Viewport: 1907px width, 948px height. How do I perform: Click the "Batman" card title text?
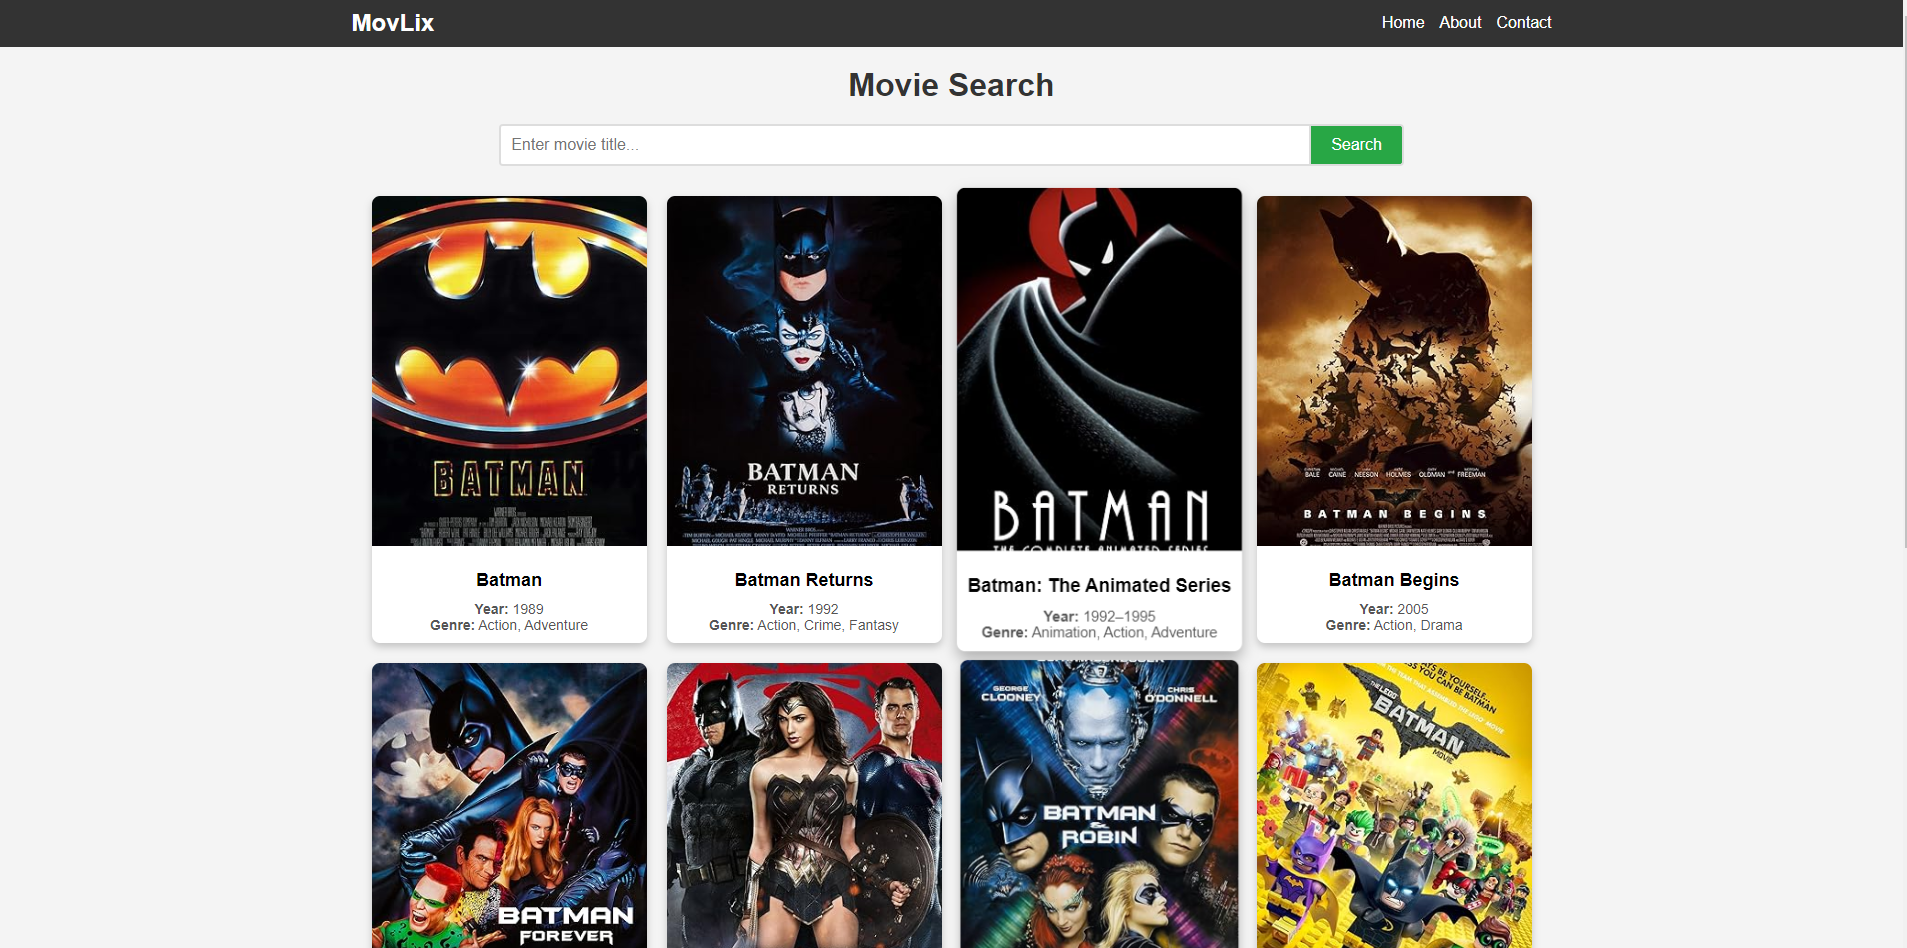509,580
